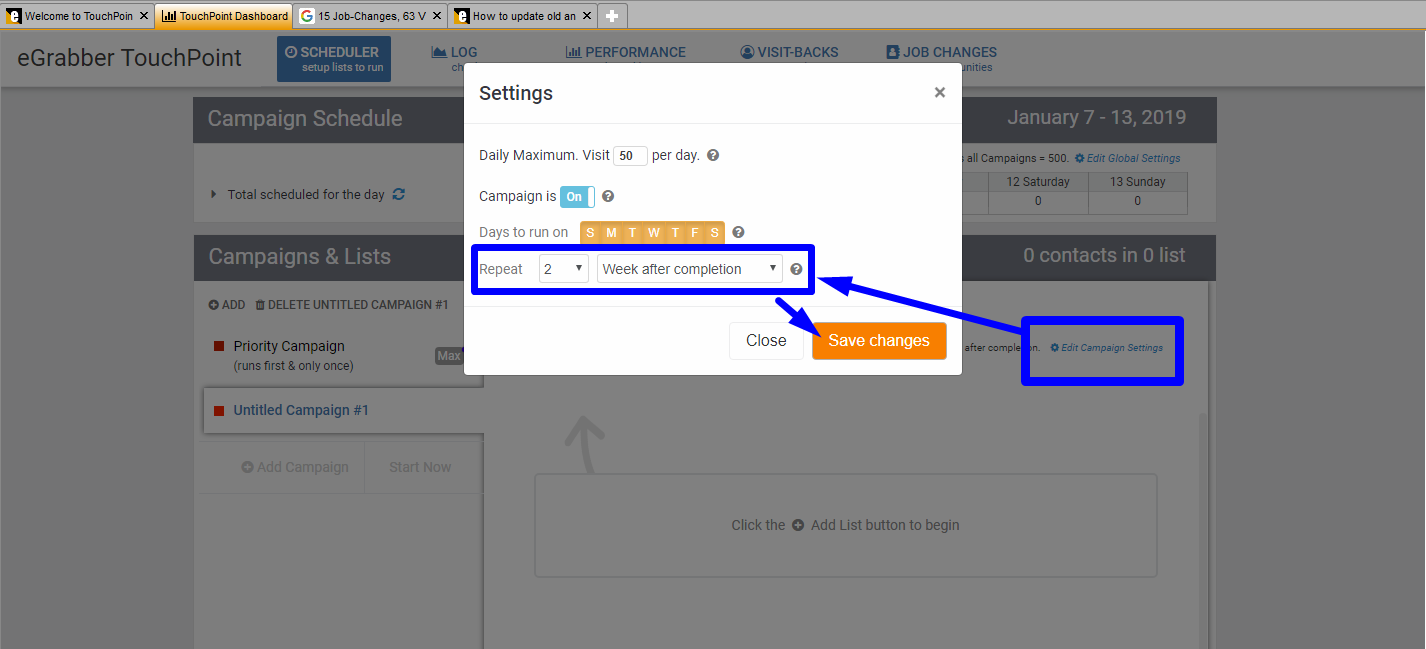Toggle Friday in Days to run on

pos(695,233)
